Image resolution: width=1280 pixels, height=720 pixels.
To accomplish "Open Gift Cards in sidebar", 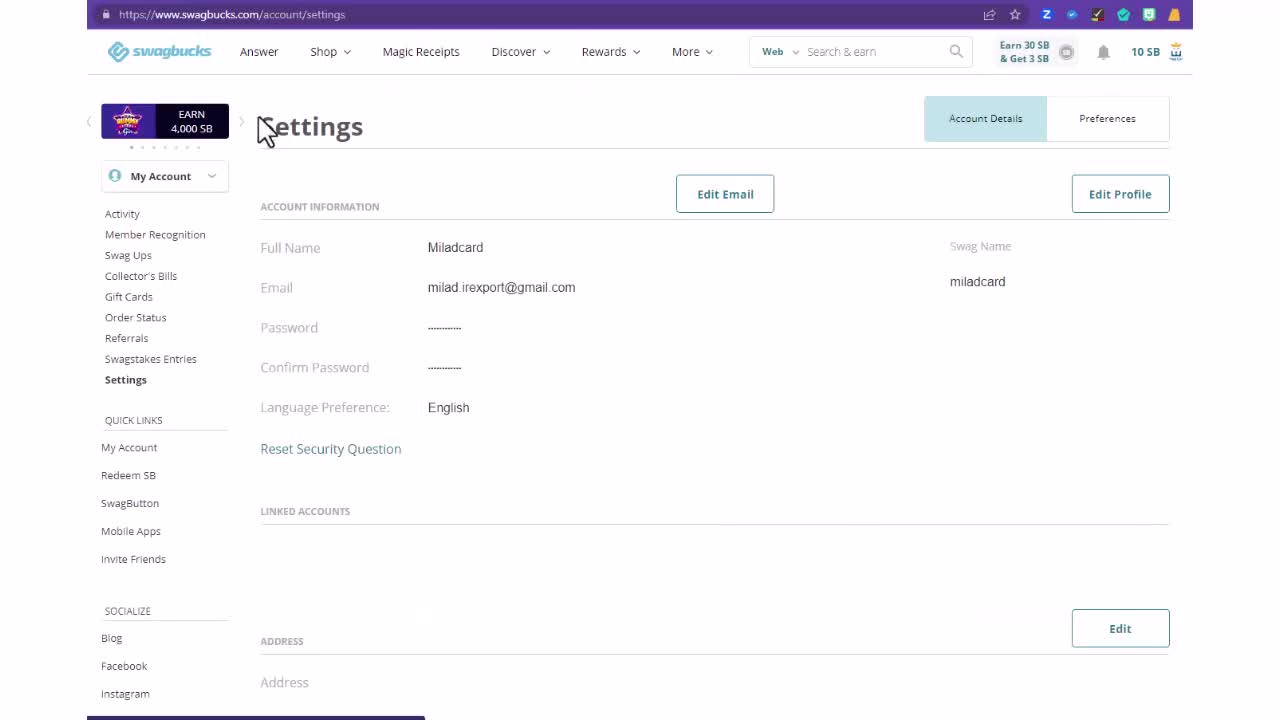I will pos(129,297).
